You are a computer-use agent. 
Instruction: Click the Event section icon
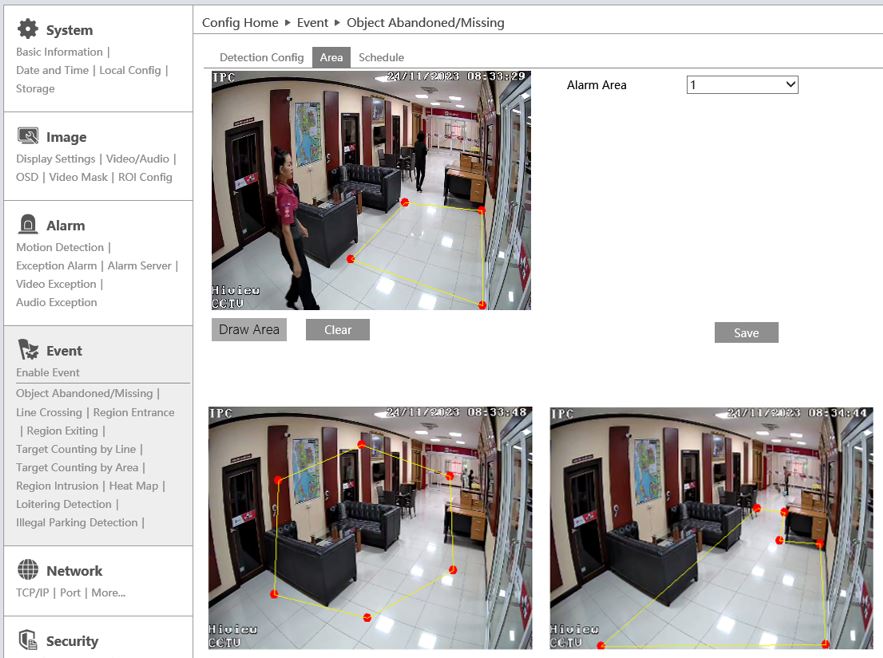coord(28,350)
